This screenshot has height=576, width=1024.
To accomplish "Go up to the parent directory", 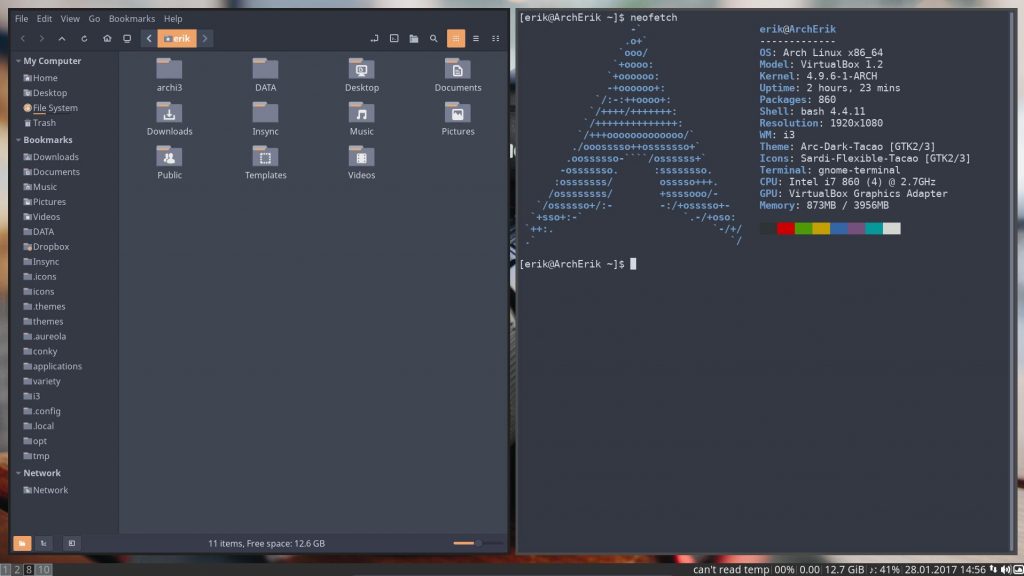I will [x=62, y=39].
